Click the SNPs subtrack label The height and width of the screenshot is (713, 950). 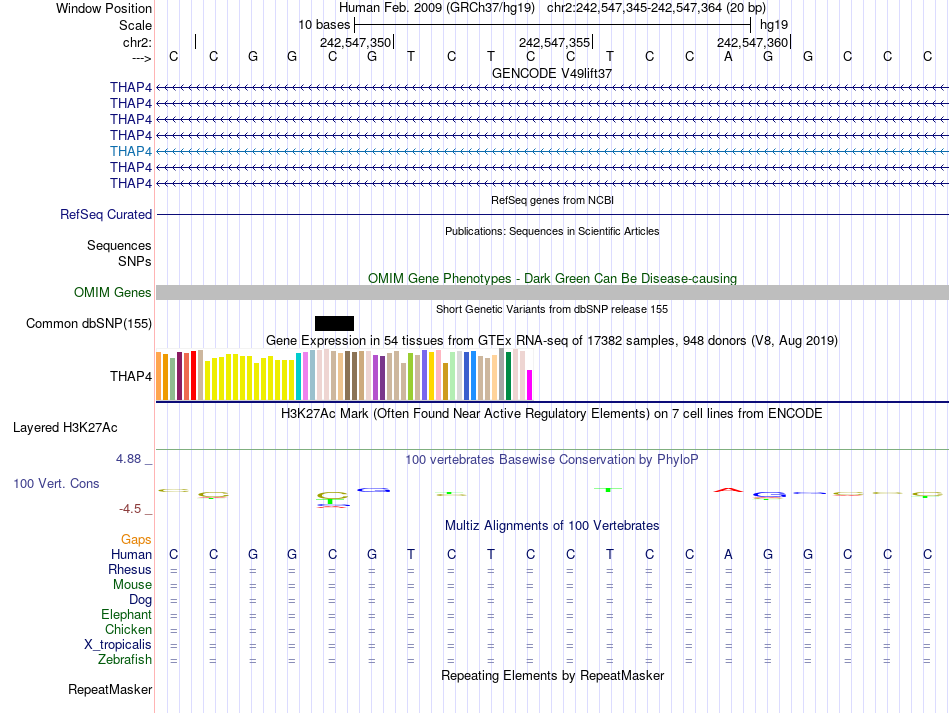[x=135, y=261]
